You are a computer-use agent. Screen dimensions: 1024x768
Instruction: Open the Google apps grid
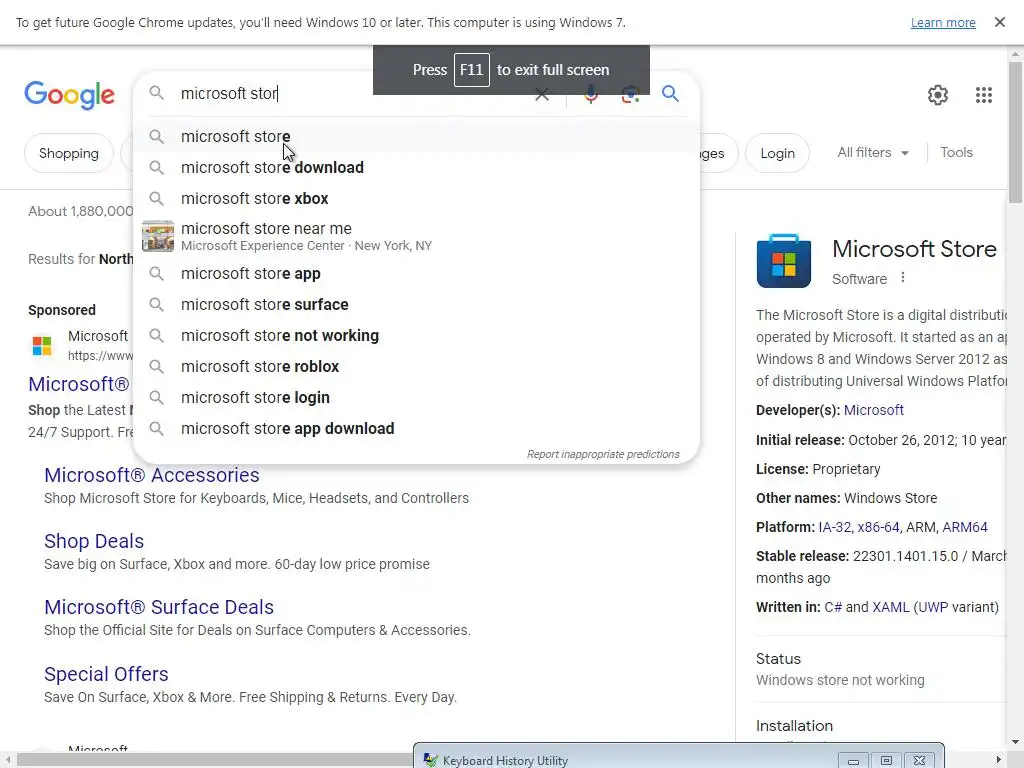pos(984,95)
